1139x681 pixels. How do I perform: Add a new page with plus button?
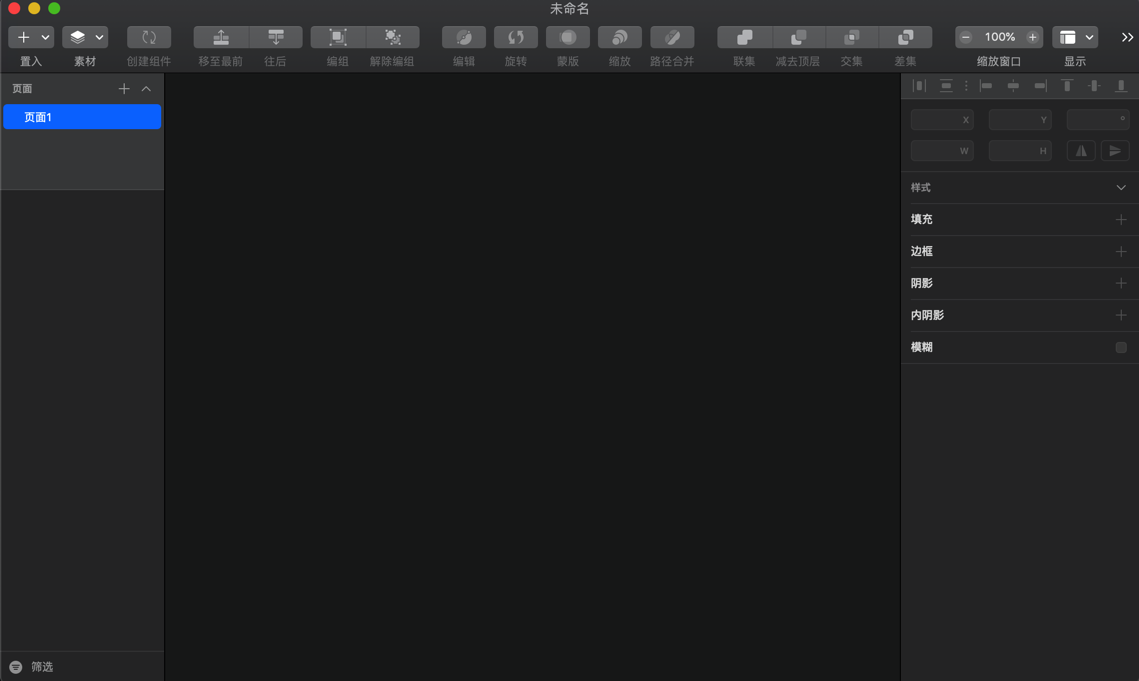point(124,89)
